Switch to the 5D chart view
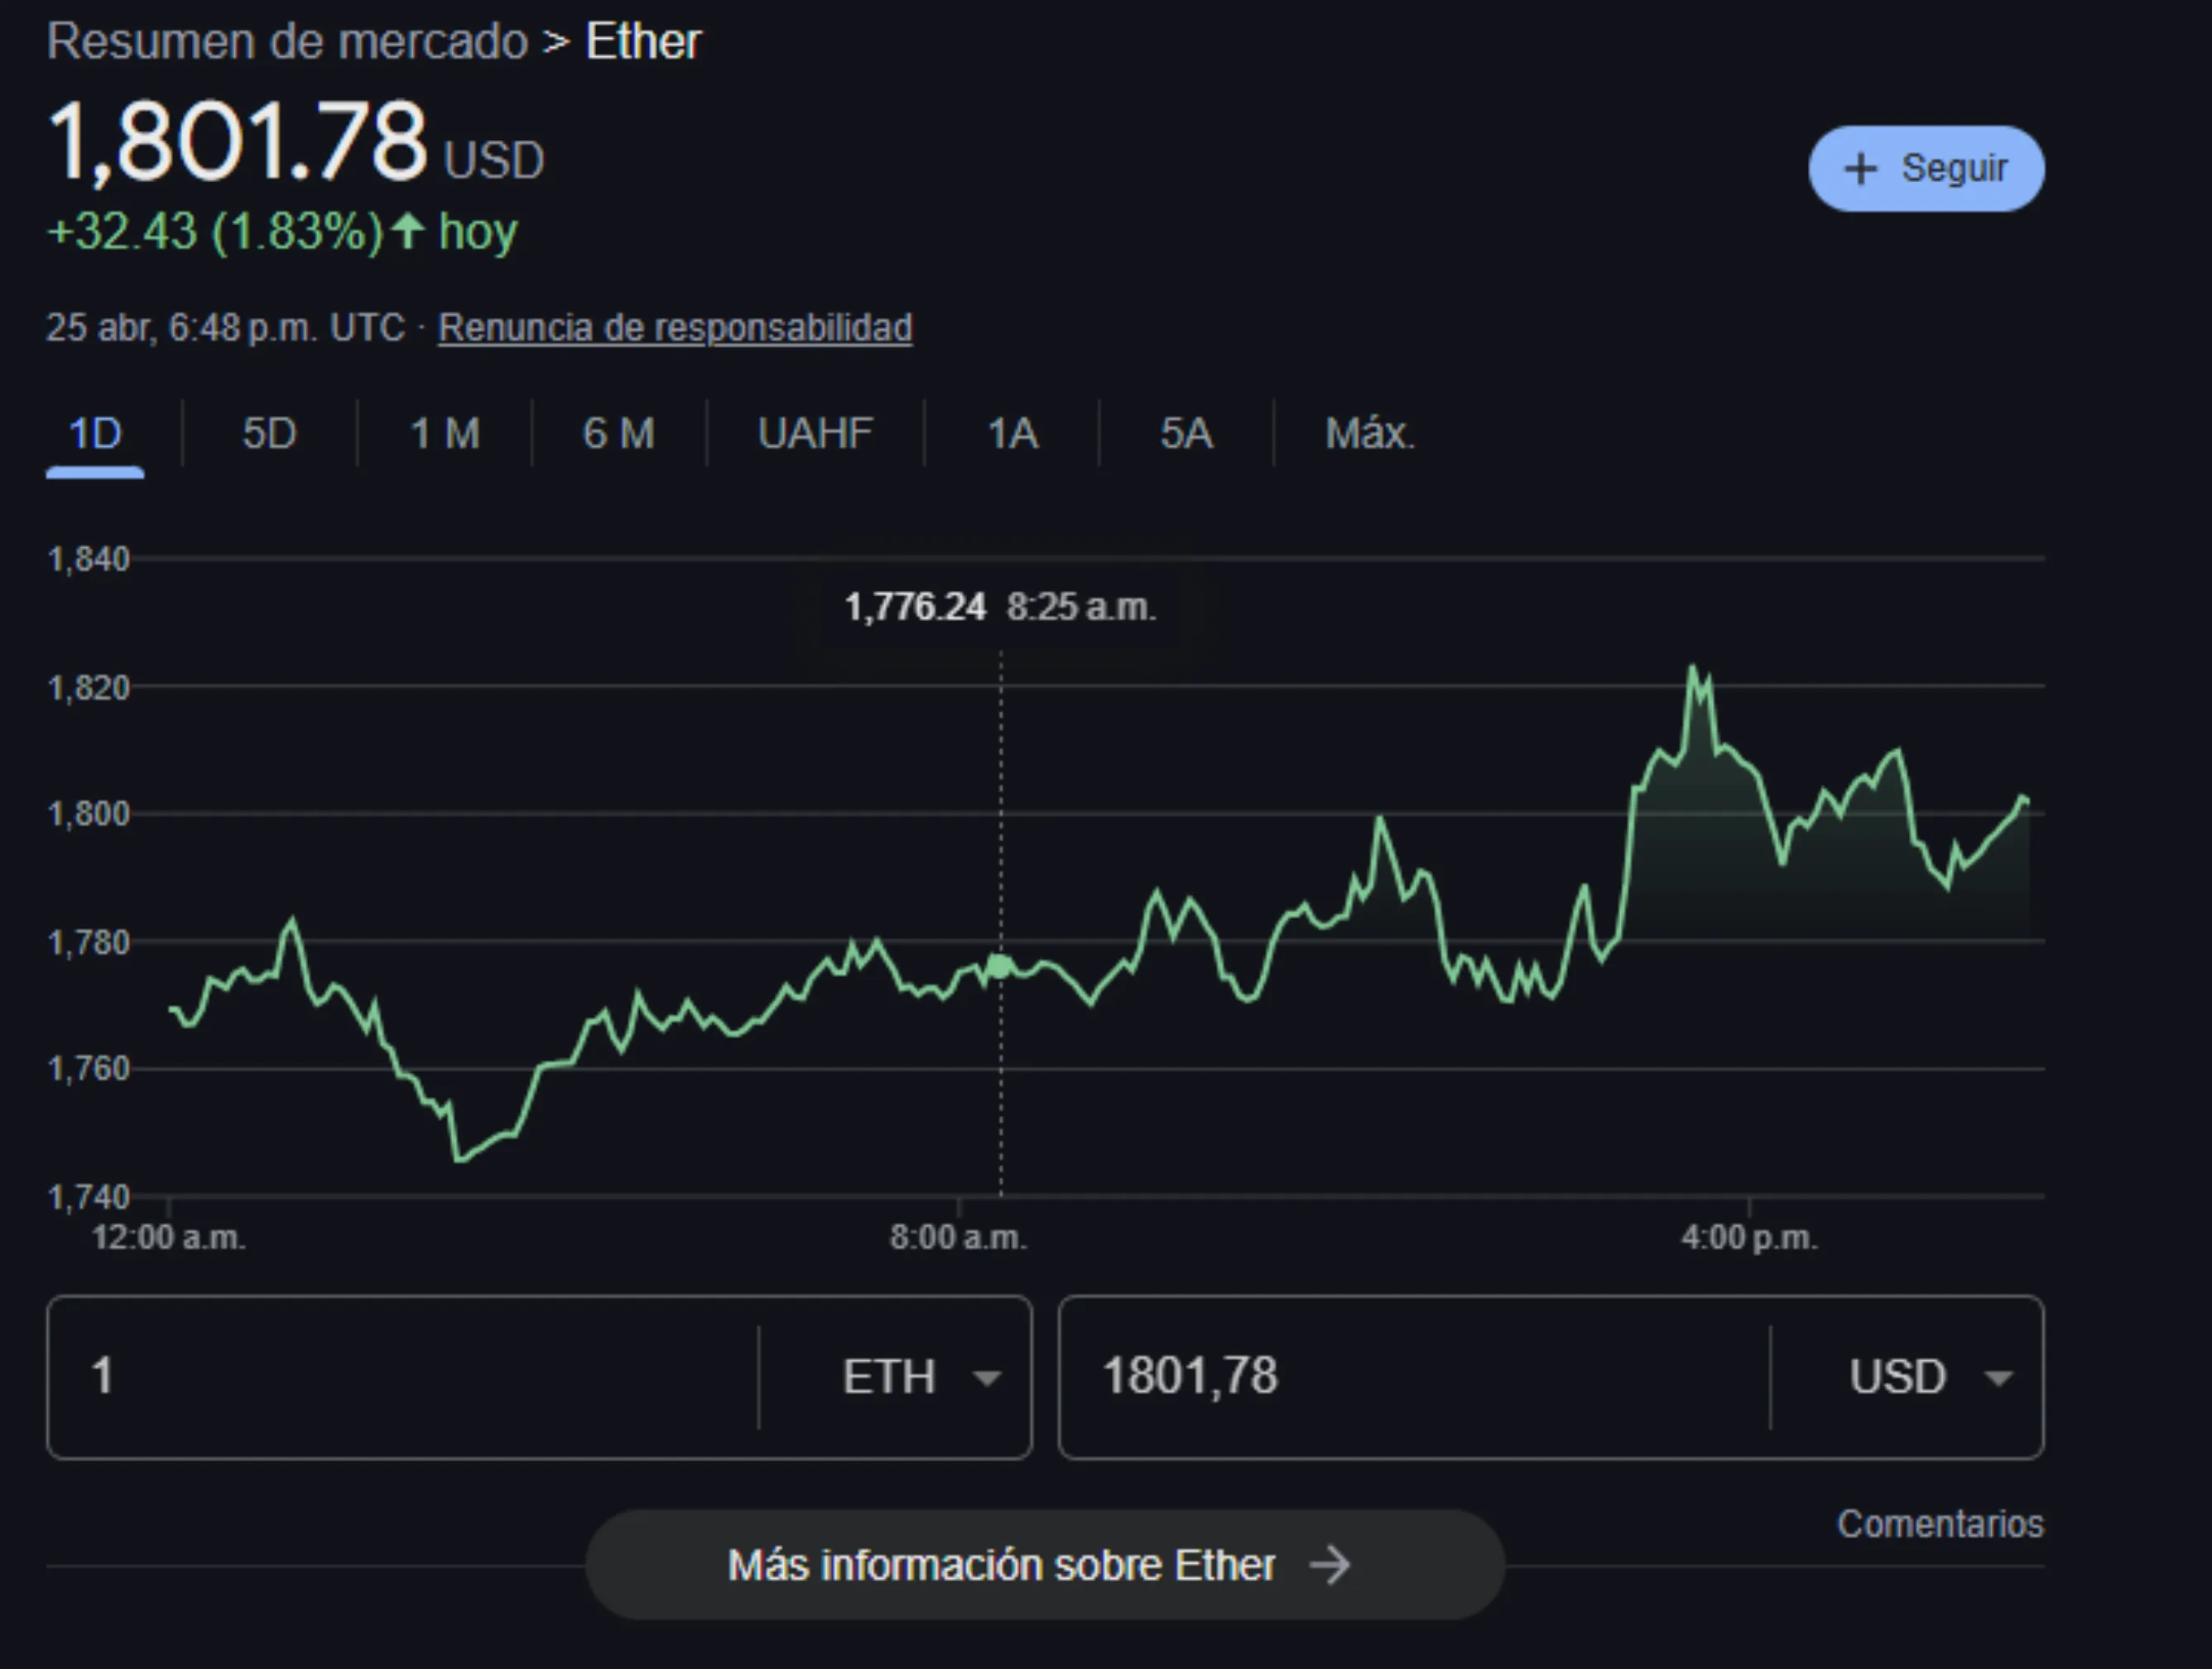The height and width of the screenshot is (1669, 2212). [268, 433]
